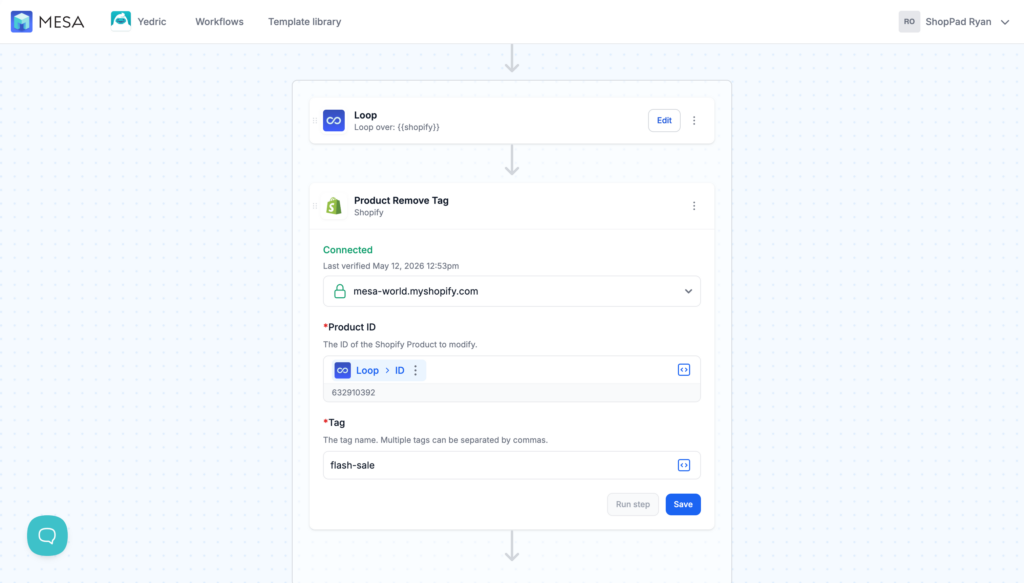
Task: Save the Product Remove Tag step
Action: click(683, 504)
